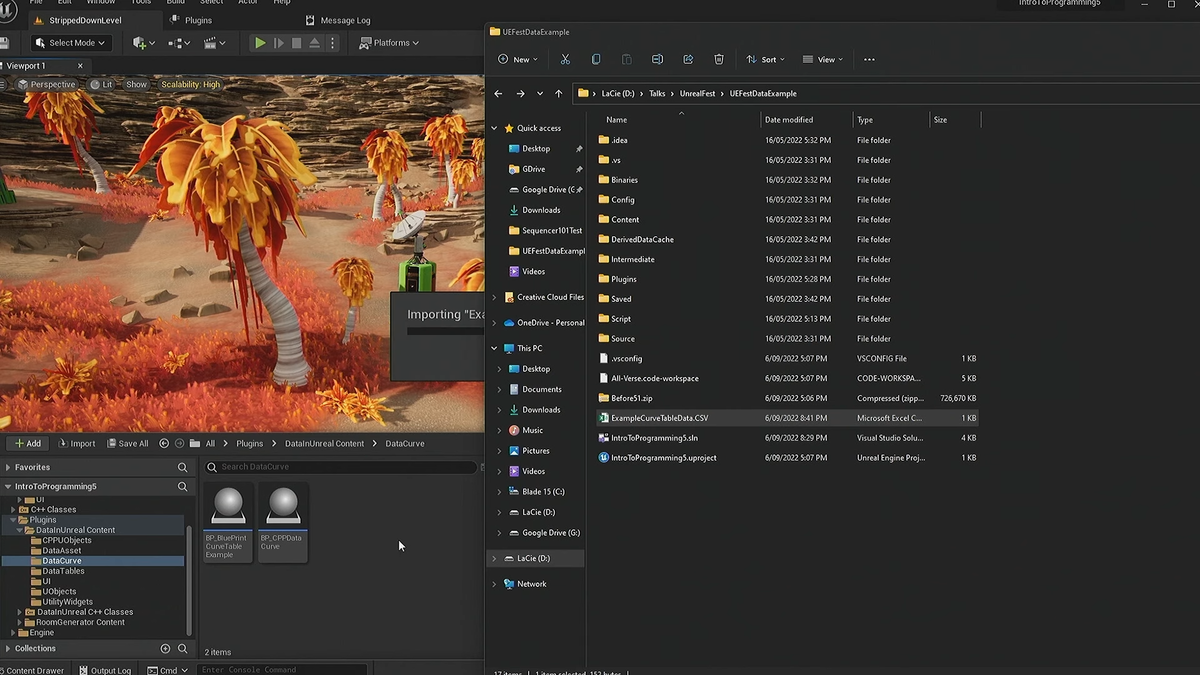Click the Perspective view button
This screenshot has width=1200, height=675.
47,85
